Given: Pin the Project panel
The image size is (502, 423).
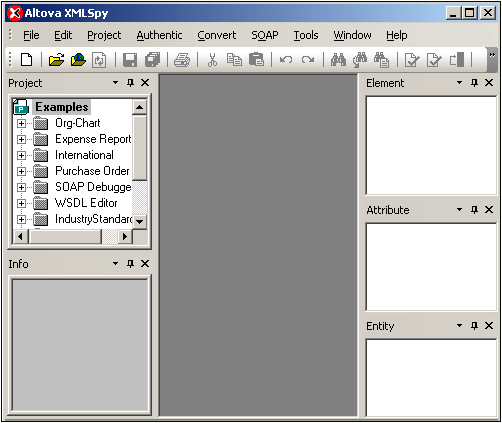Looking at the screenshot, I should coord(130,83).
